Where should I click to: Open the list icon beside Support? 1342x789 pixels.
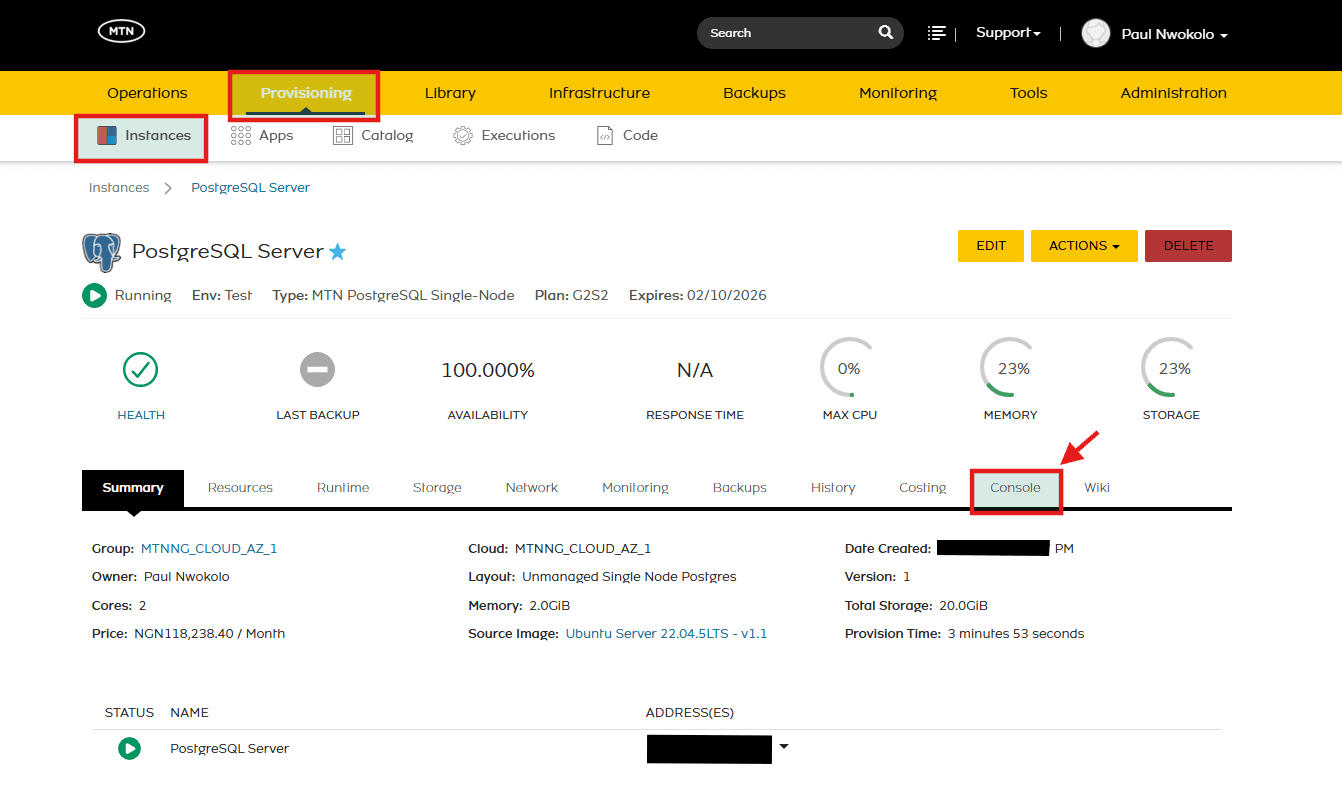[937, 33]
